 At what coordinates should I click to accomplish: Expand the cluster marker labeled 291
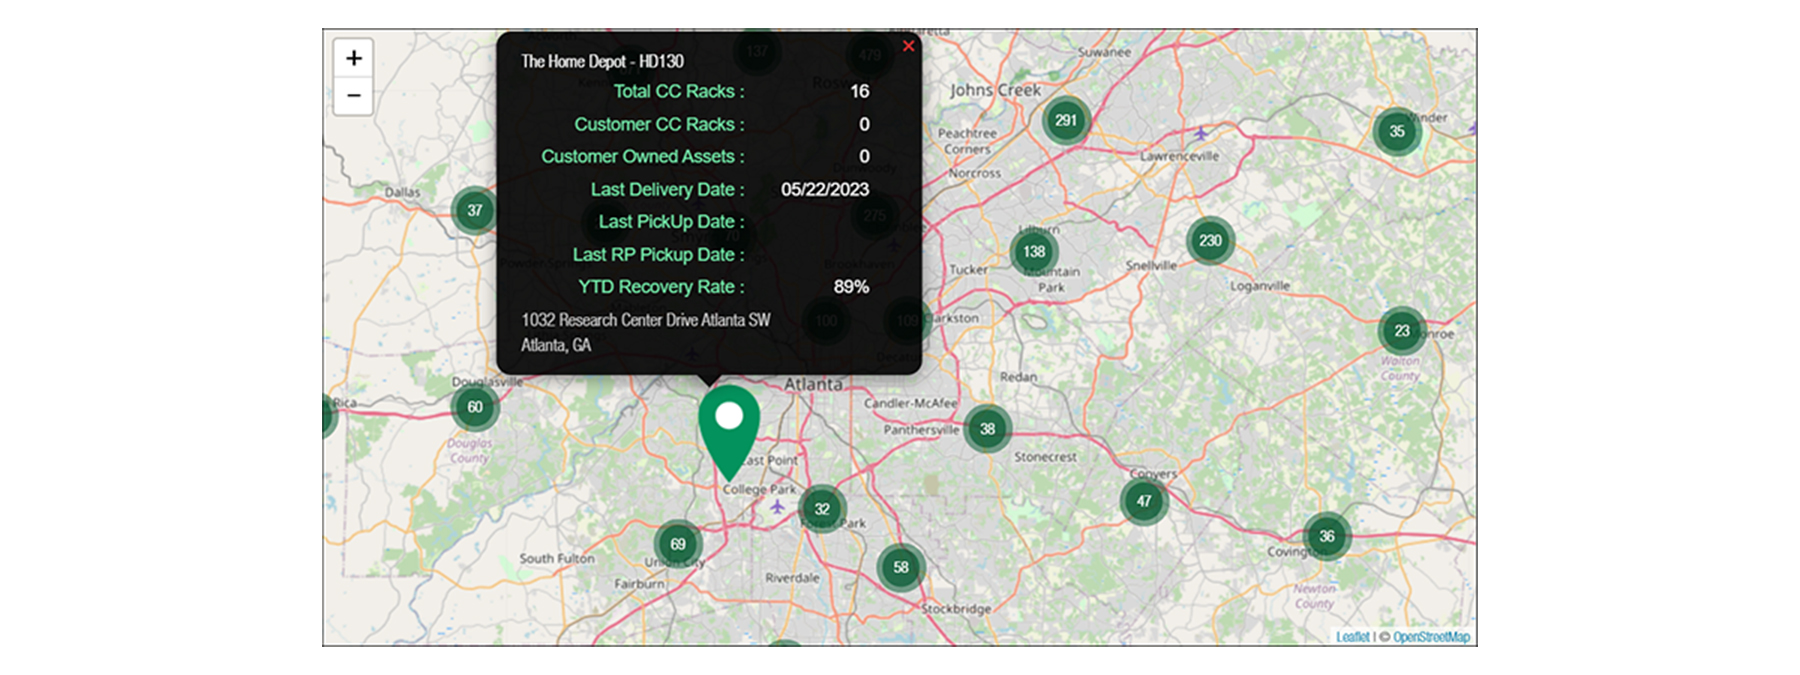[1066, 121]
